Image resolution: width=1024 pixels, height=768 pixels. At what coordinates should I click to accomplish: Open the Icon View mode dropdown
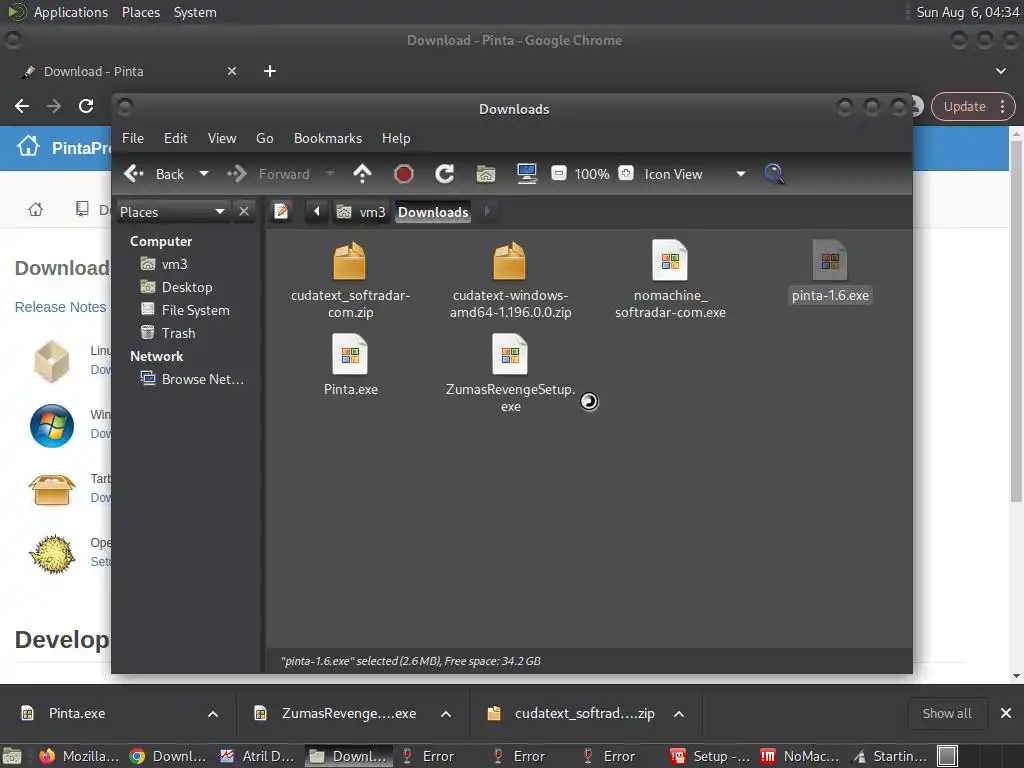click(694, 174)
